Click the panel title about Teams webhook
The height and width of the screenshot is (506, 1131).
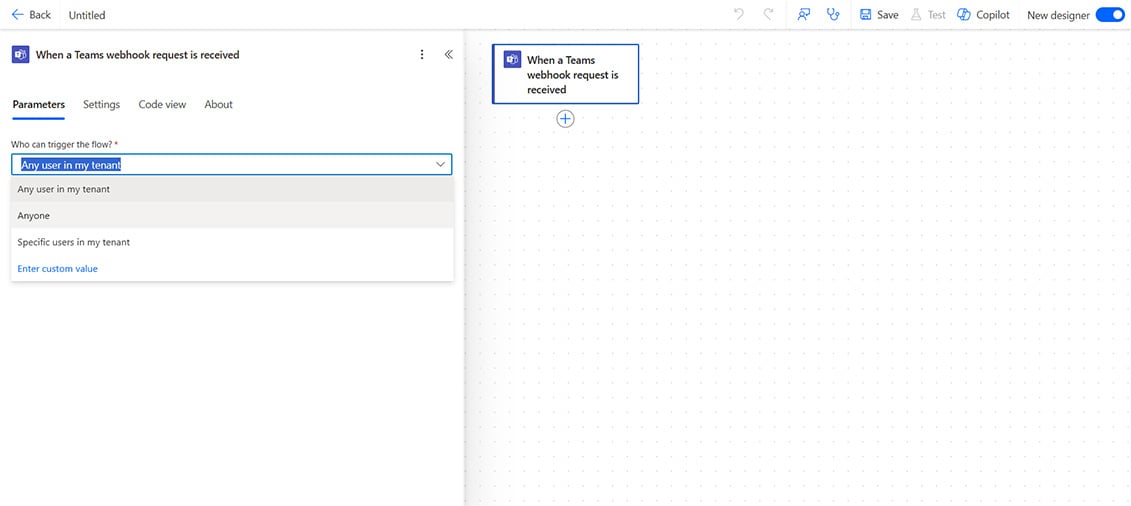pyautogui.click(x=138, y=55)
